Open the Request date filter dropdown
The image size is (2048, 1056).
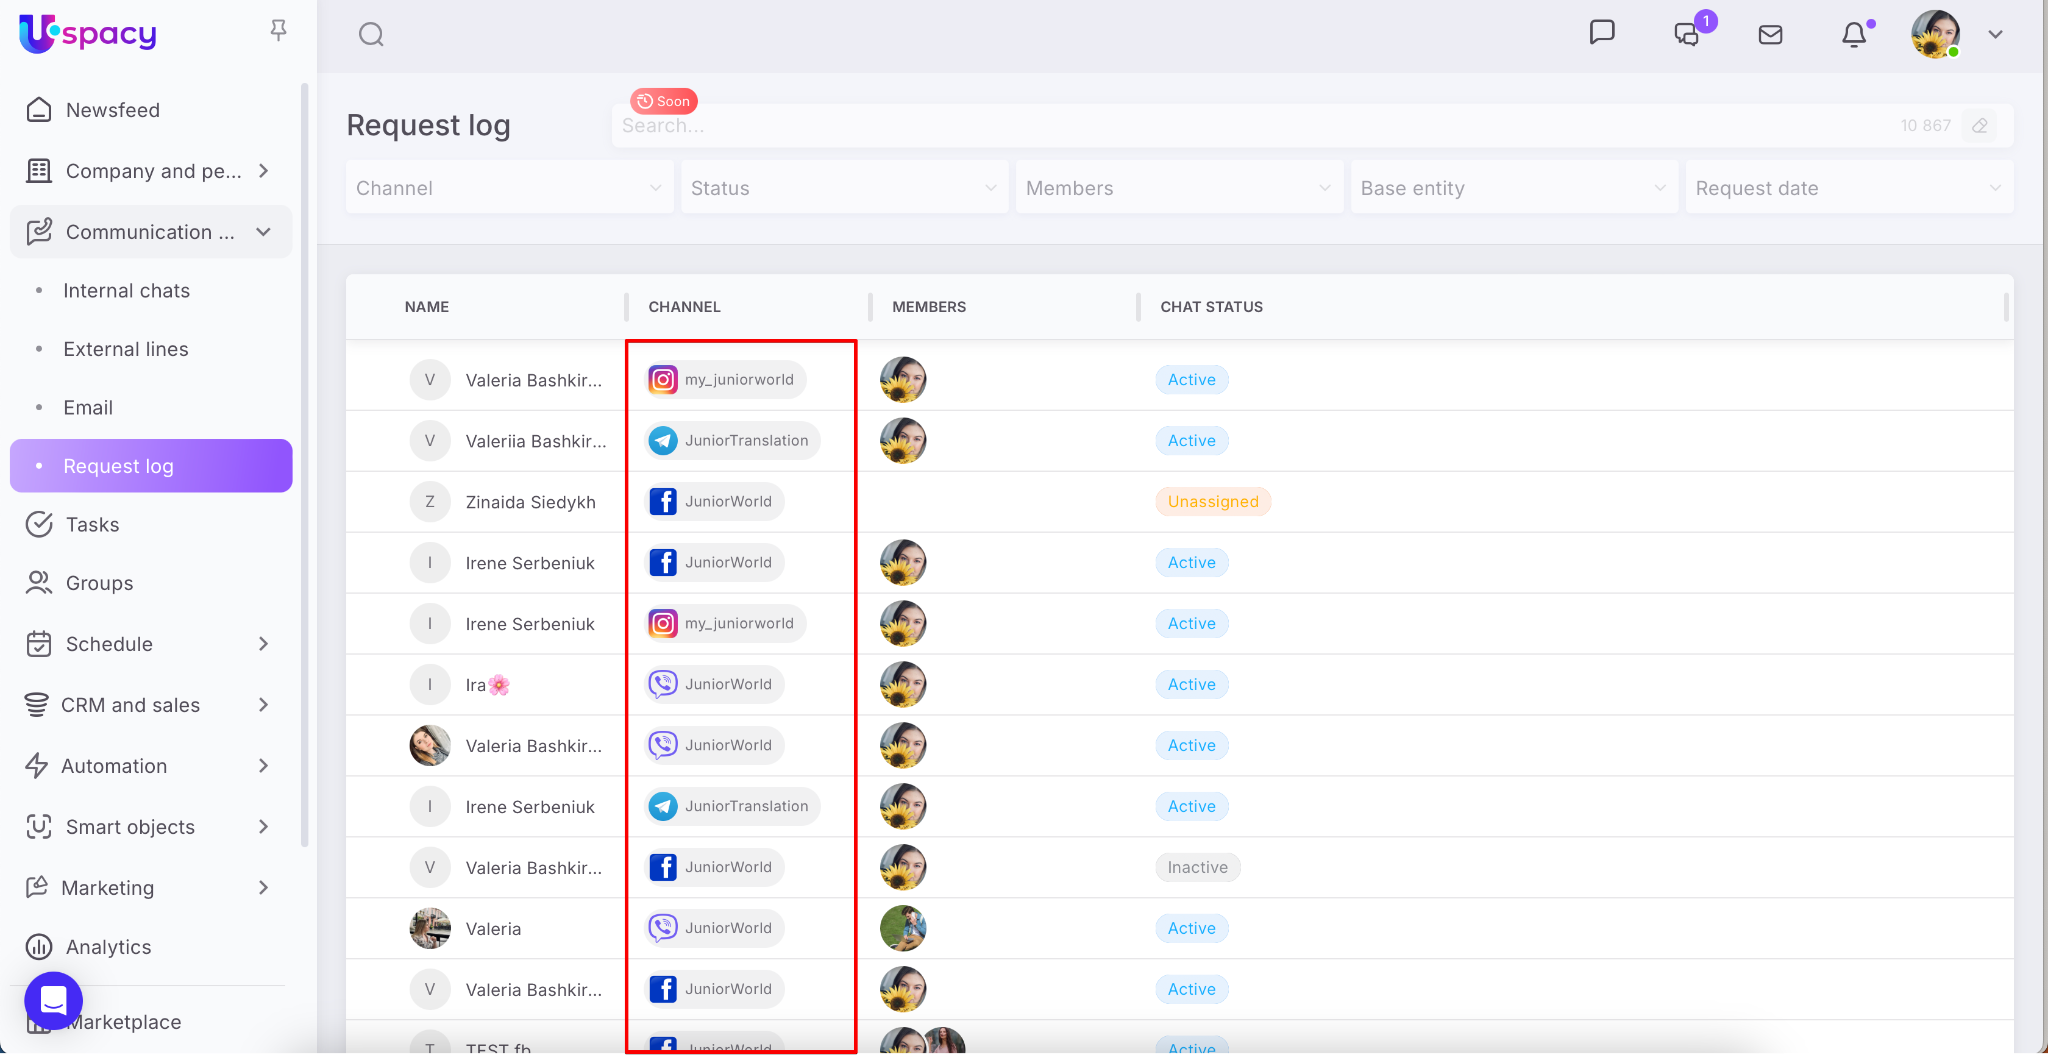[1848, 188]
